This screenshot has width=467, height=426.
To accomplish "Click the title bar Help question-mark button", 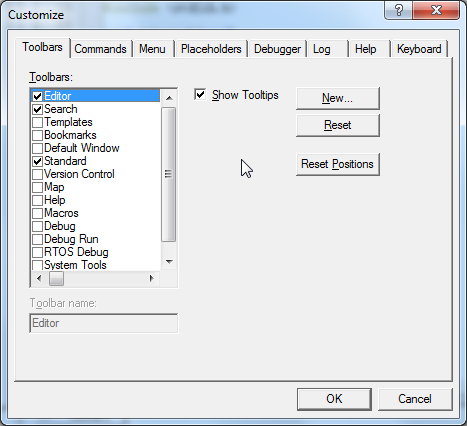I will pos(398,10).
